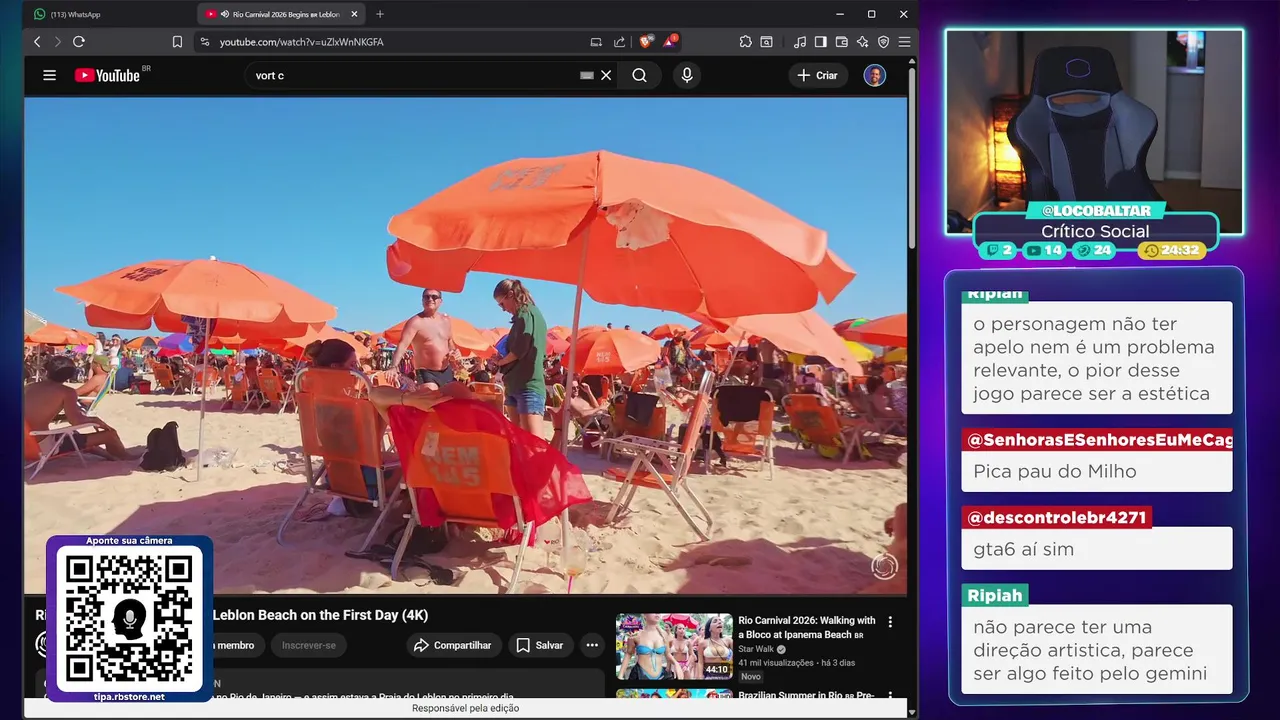Click the 'Novo' badge

pos(751,677)
